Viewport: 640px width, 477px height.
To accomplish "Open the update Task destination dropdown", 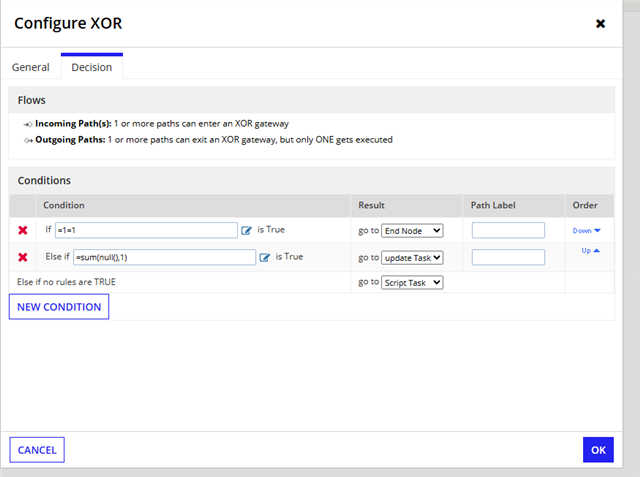I will tap(412, 257).
